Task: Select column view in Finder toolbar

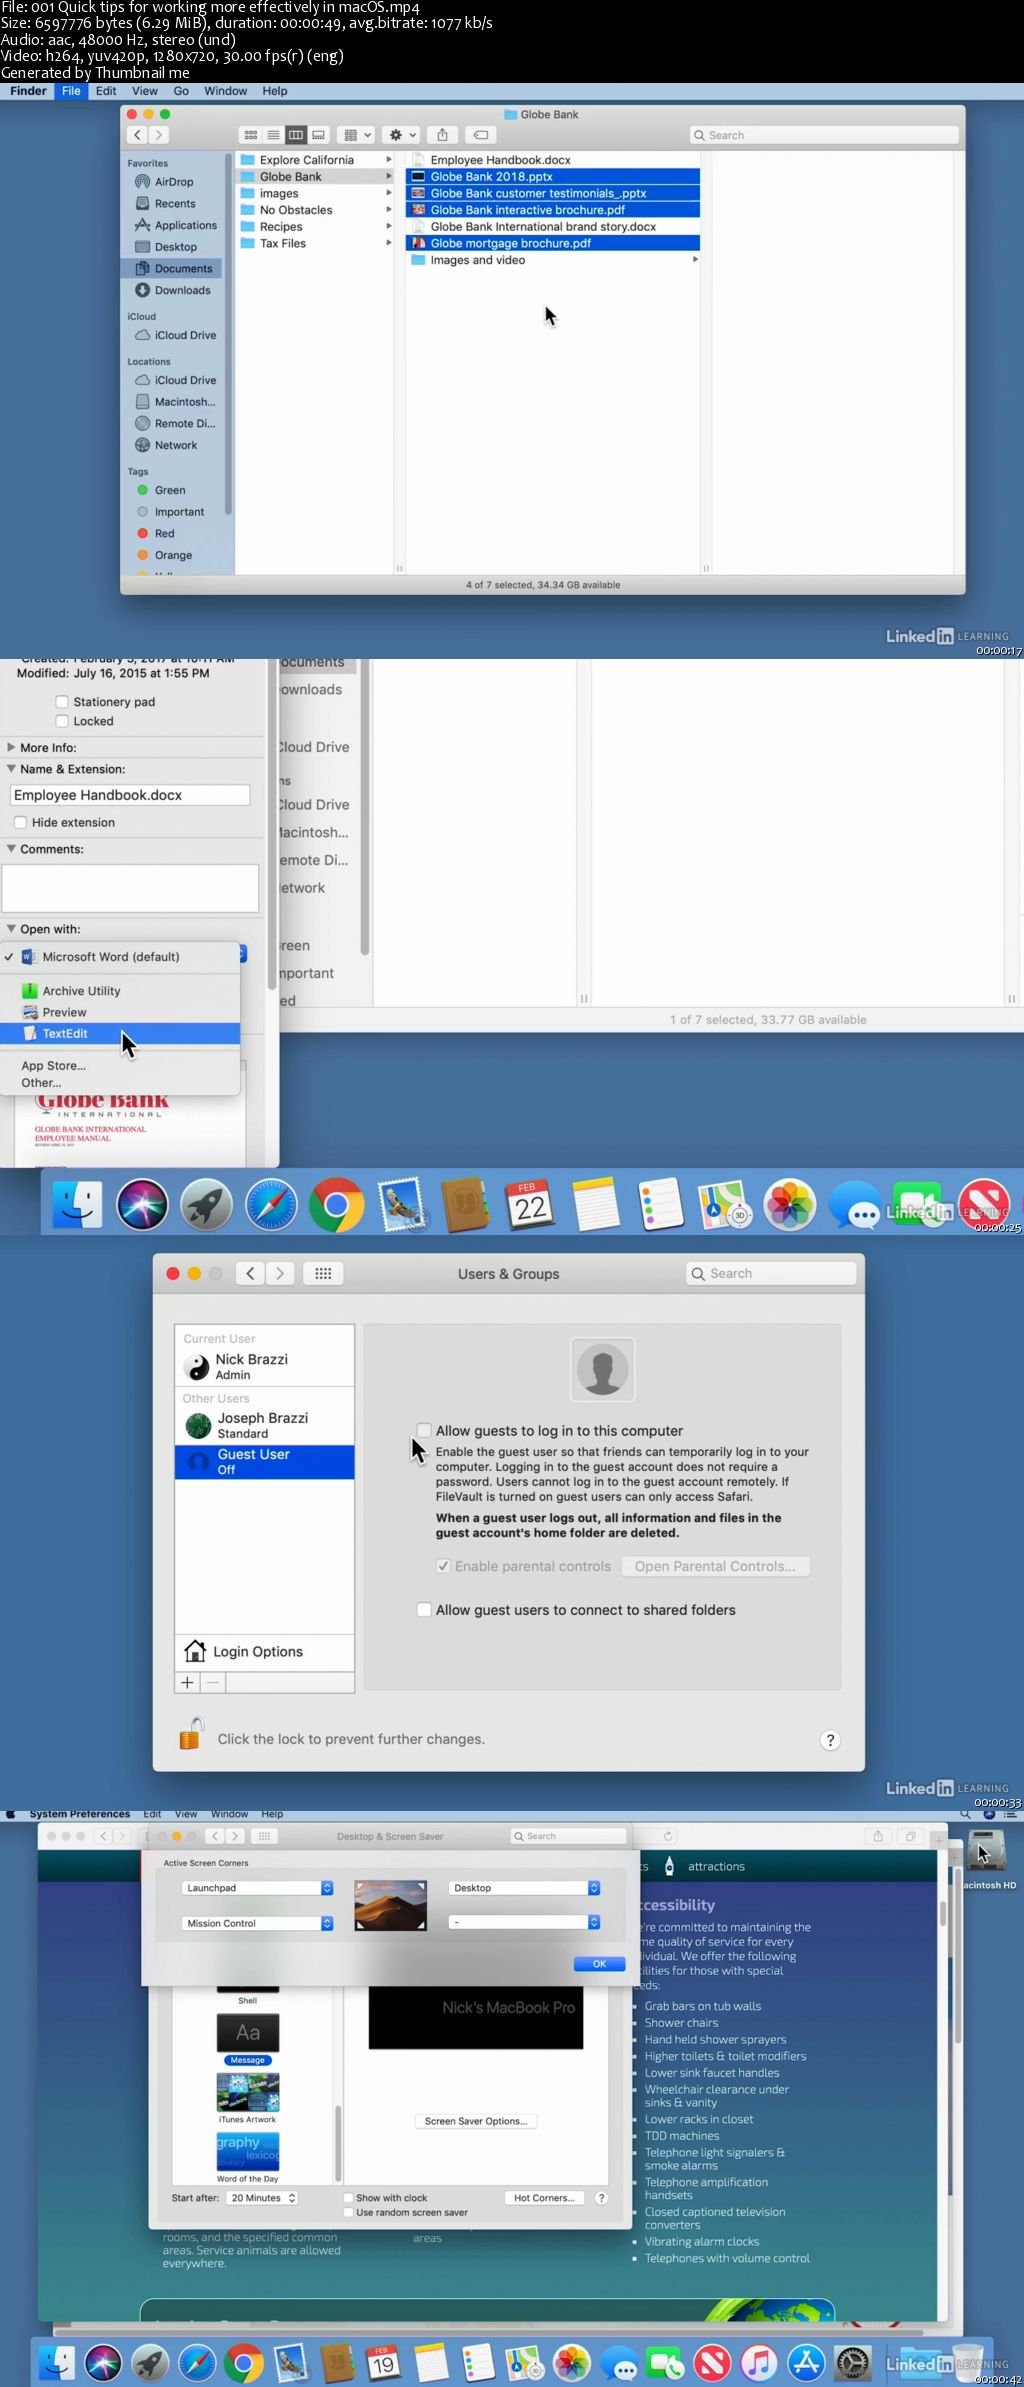Action: [296, 135]
